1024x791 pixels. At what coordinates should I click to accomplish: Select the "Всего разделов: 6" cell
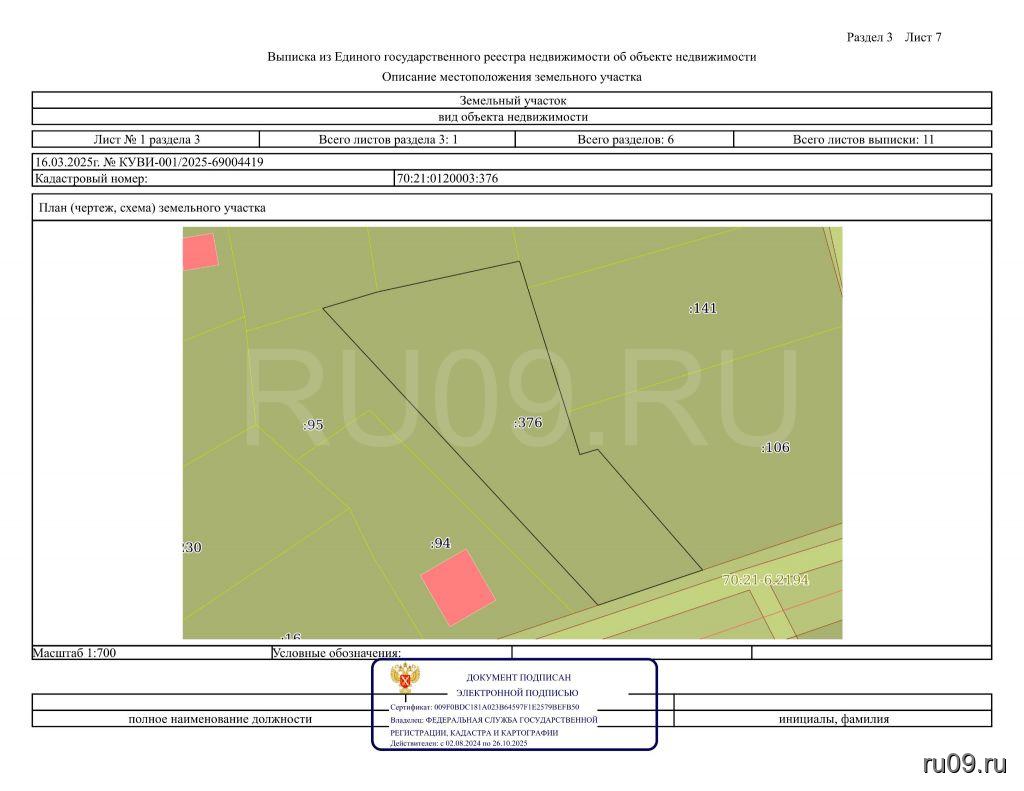(625, 140)
